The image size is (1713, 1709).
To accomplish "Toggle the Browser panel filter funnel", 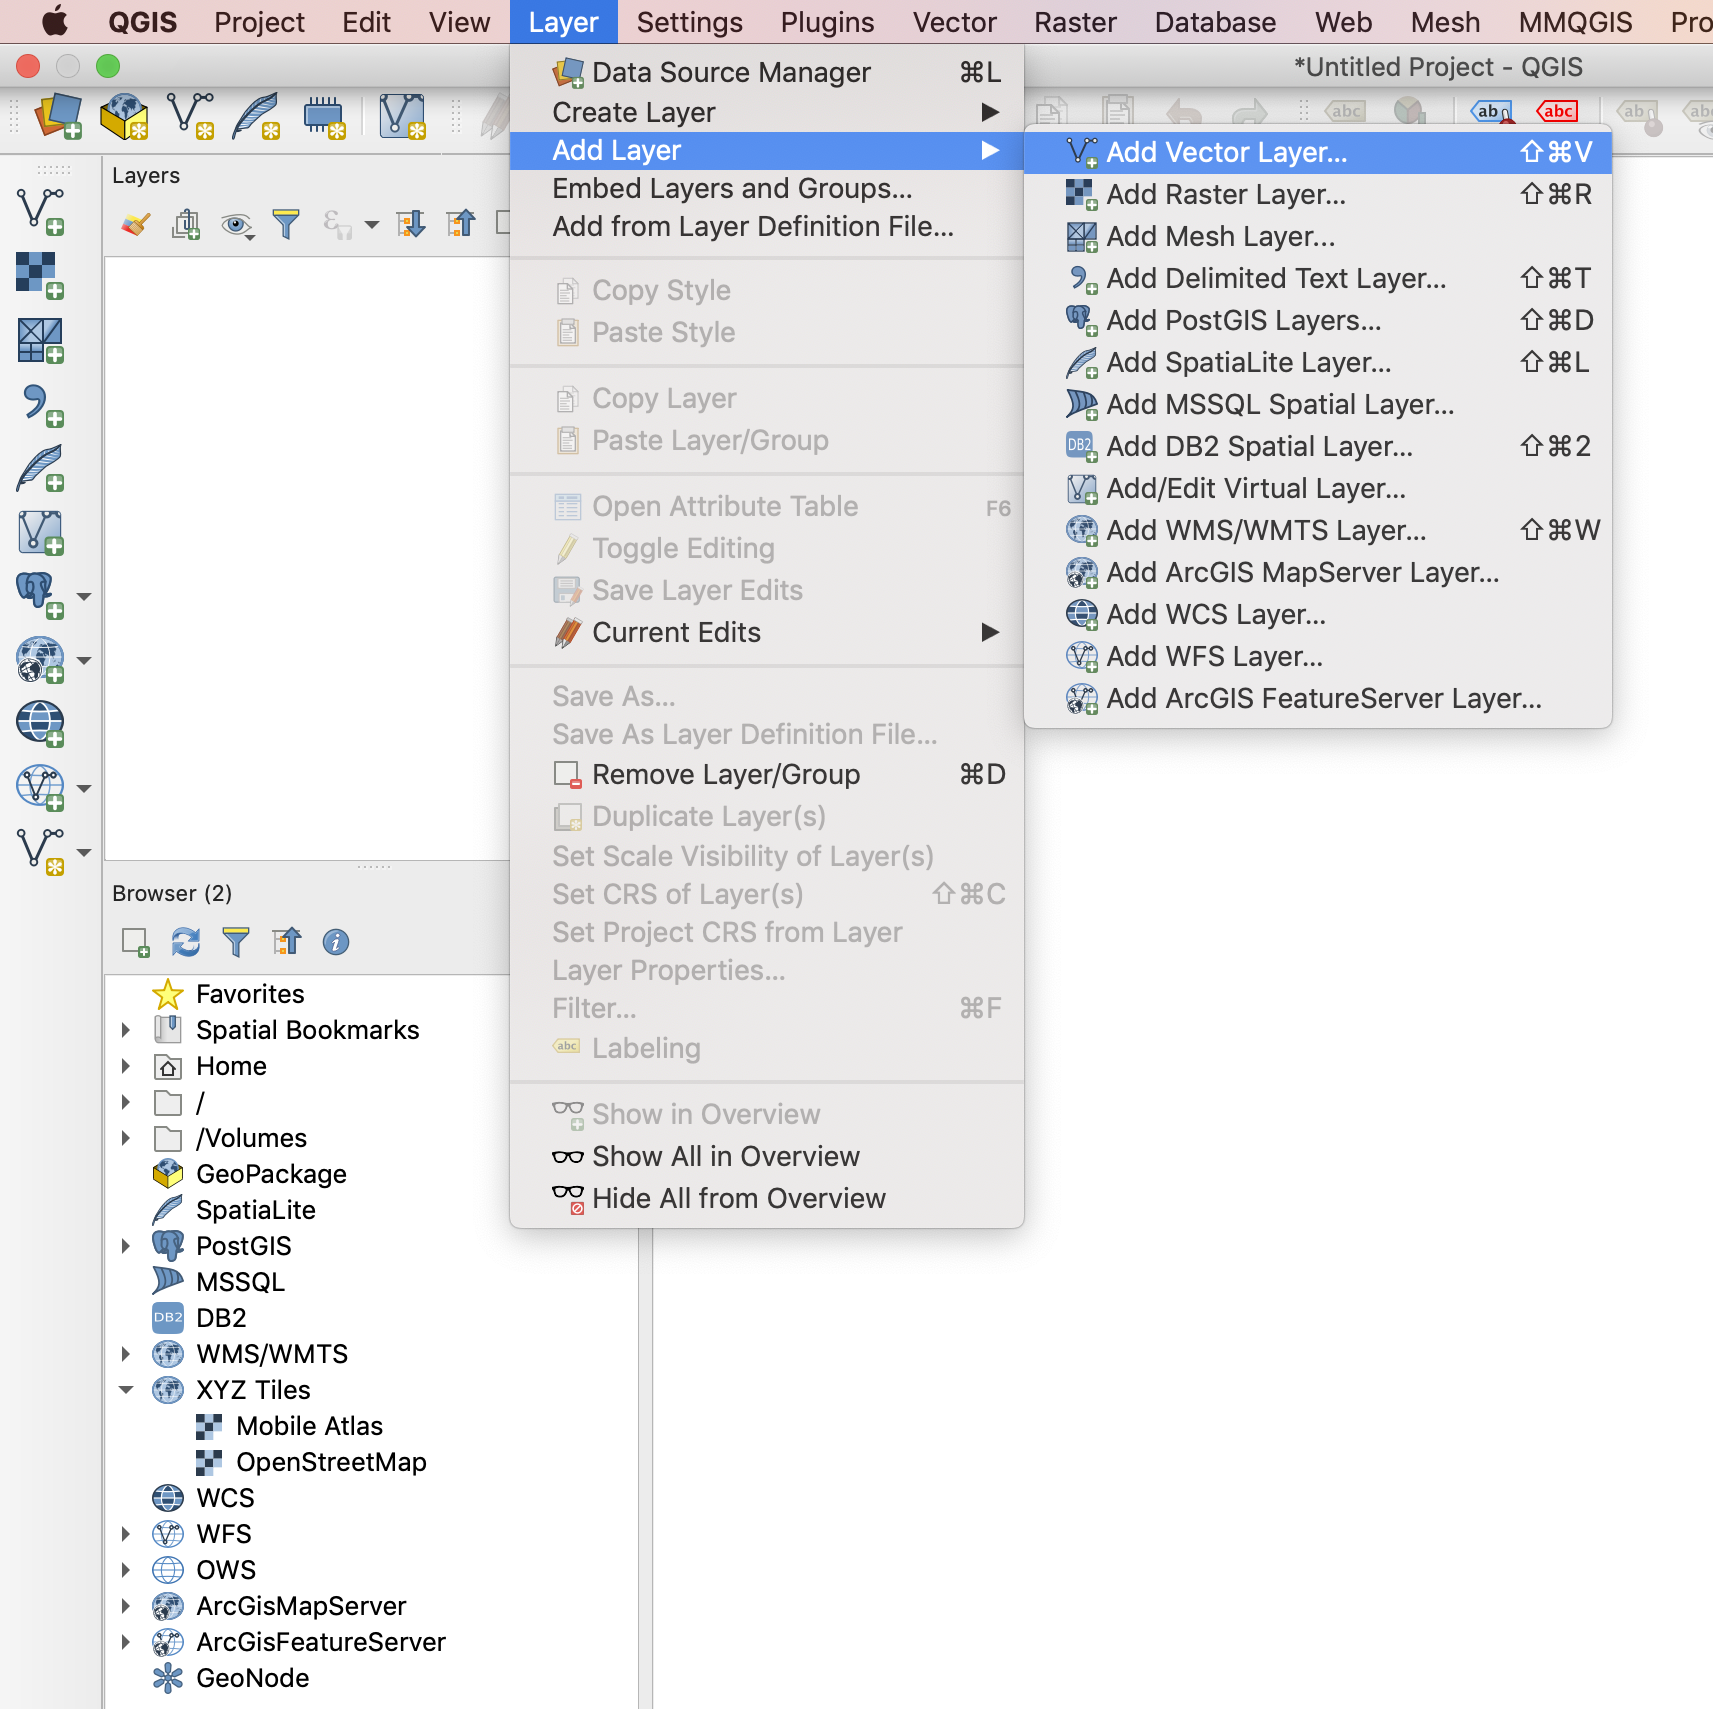I will click(236, 942).
